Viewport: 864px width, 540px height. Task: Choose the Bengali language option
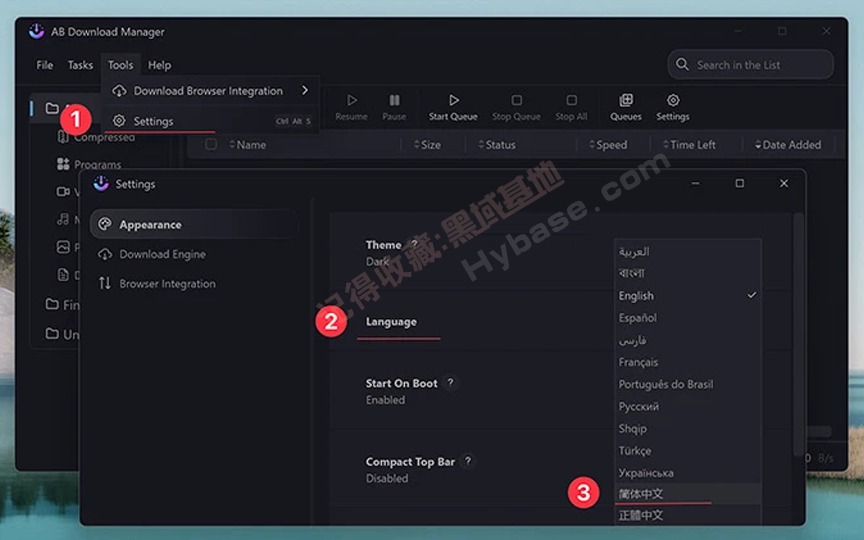(x=688, y=274)
